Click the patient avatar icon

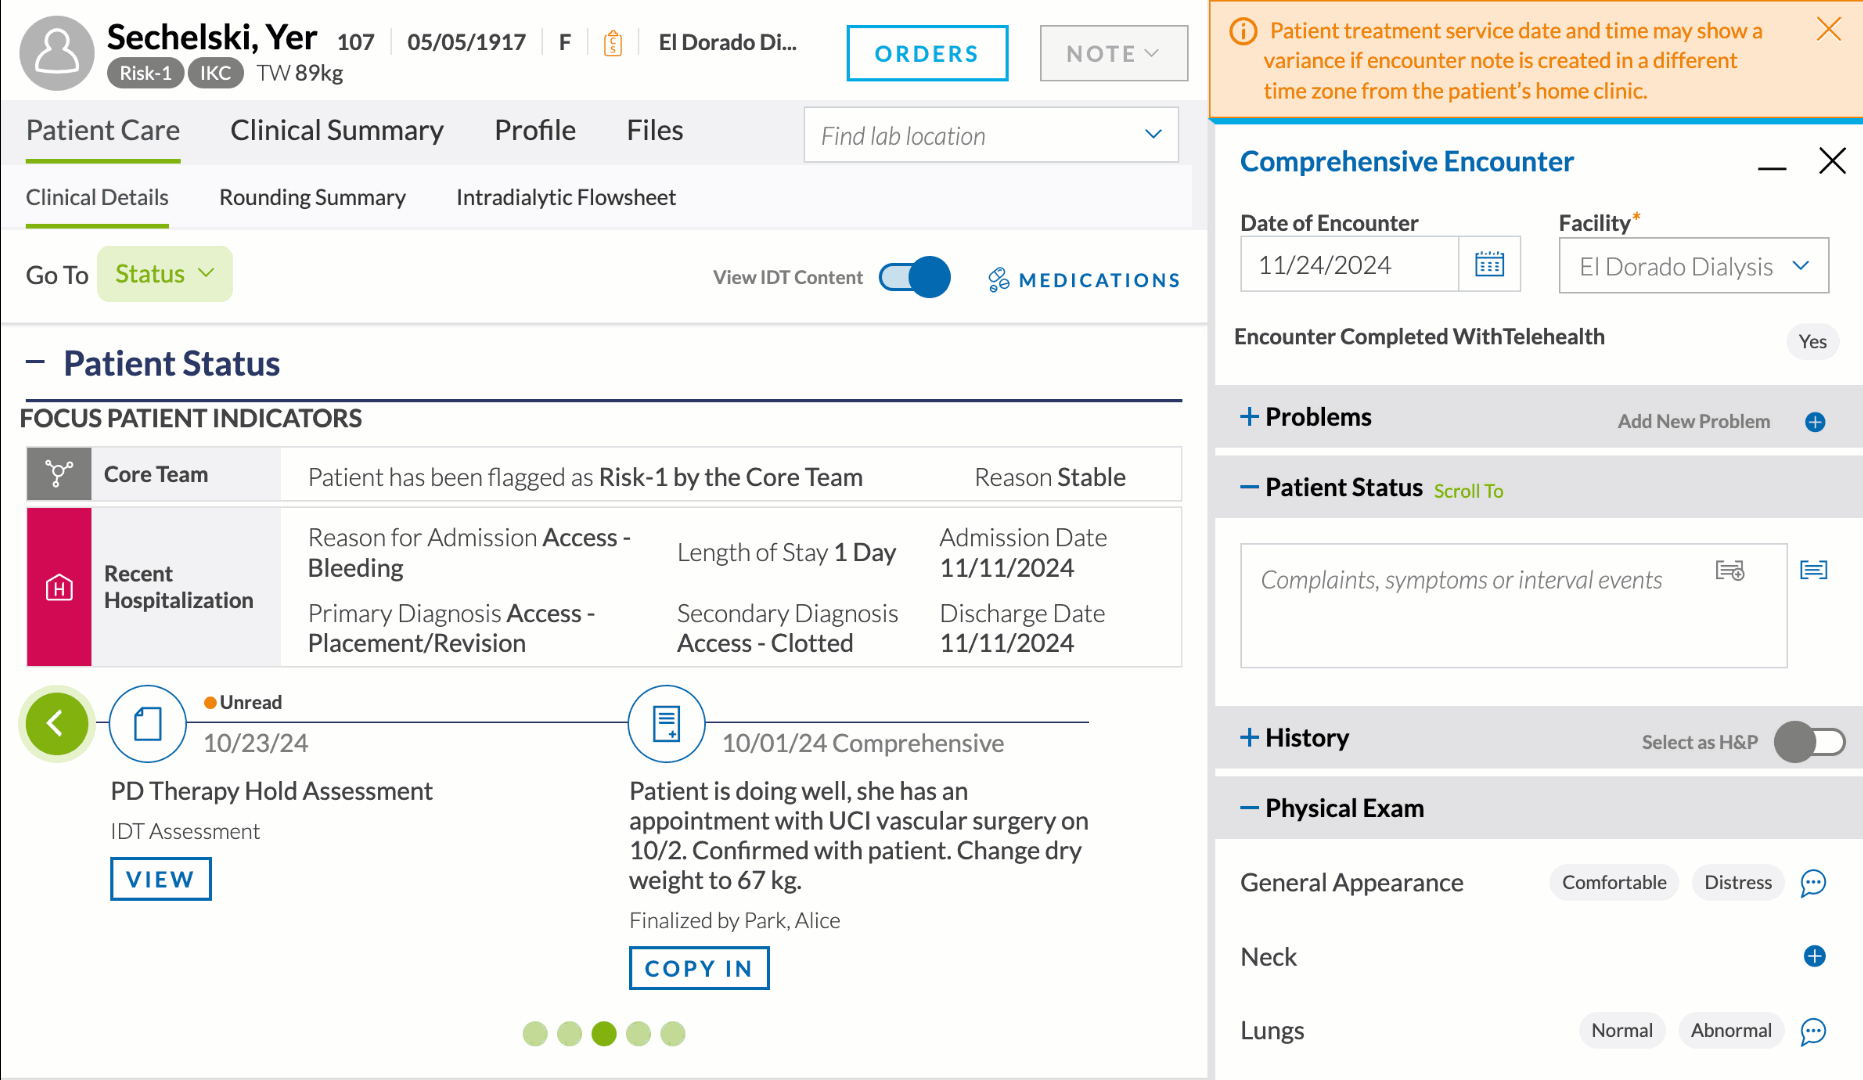coord(57,53)
